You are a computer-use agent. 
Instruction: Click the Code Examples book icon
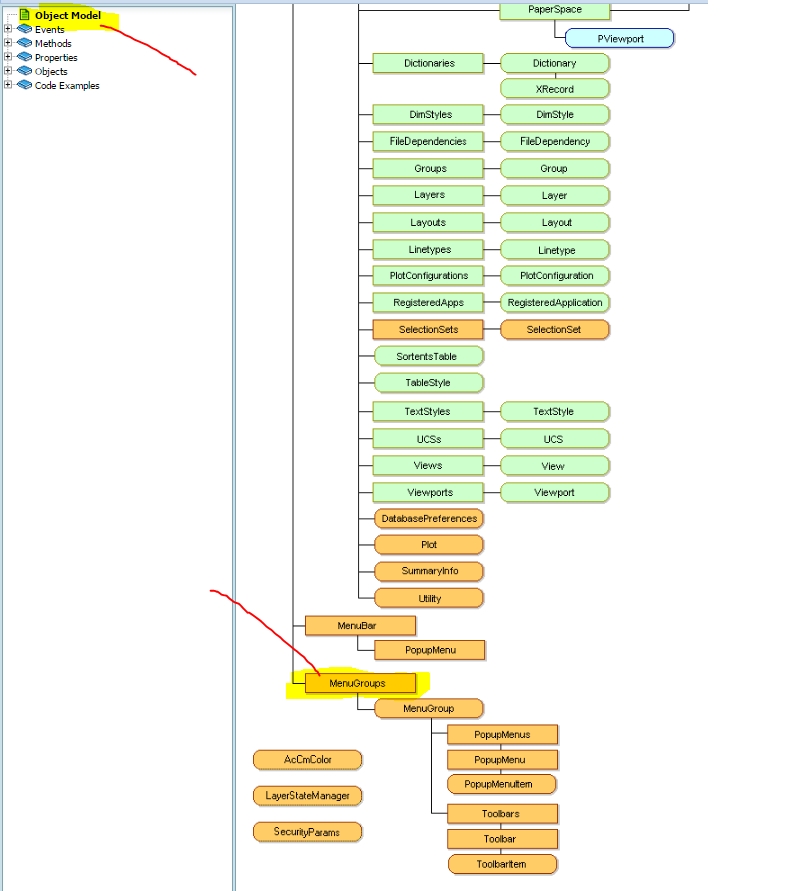pos(24,85)
